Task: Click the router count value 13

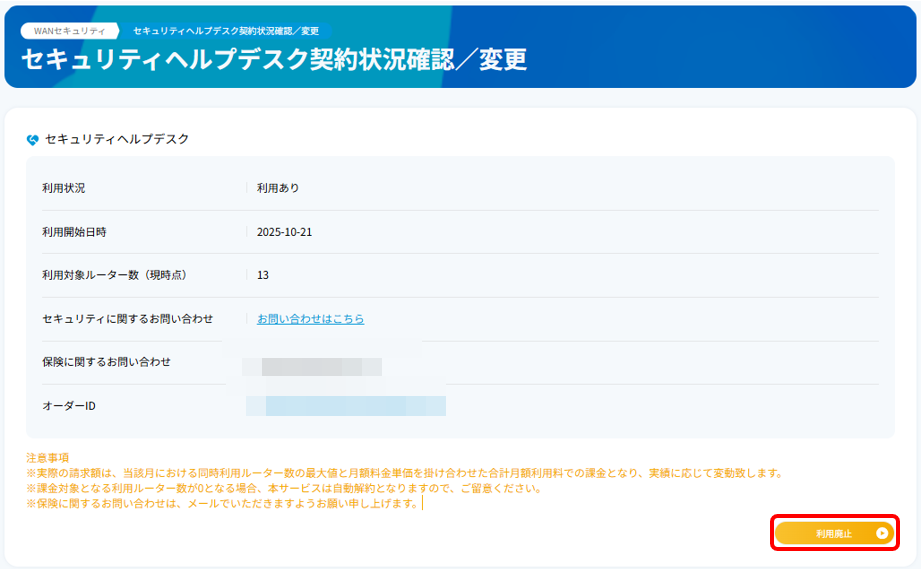Action: [x=263, y=275]
